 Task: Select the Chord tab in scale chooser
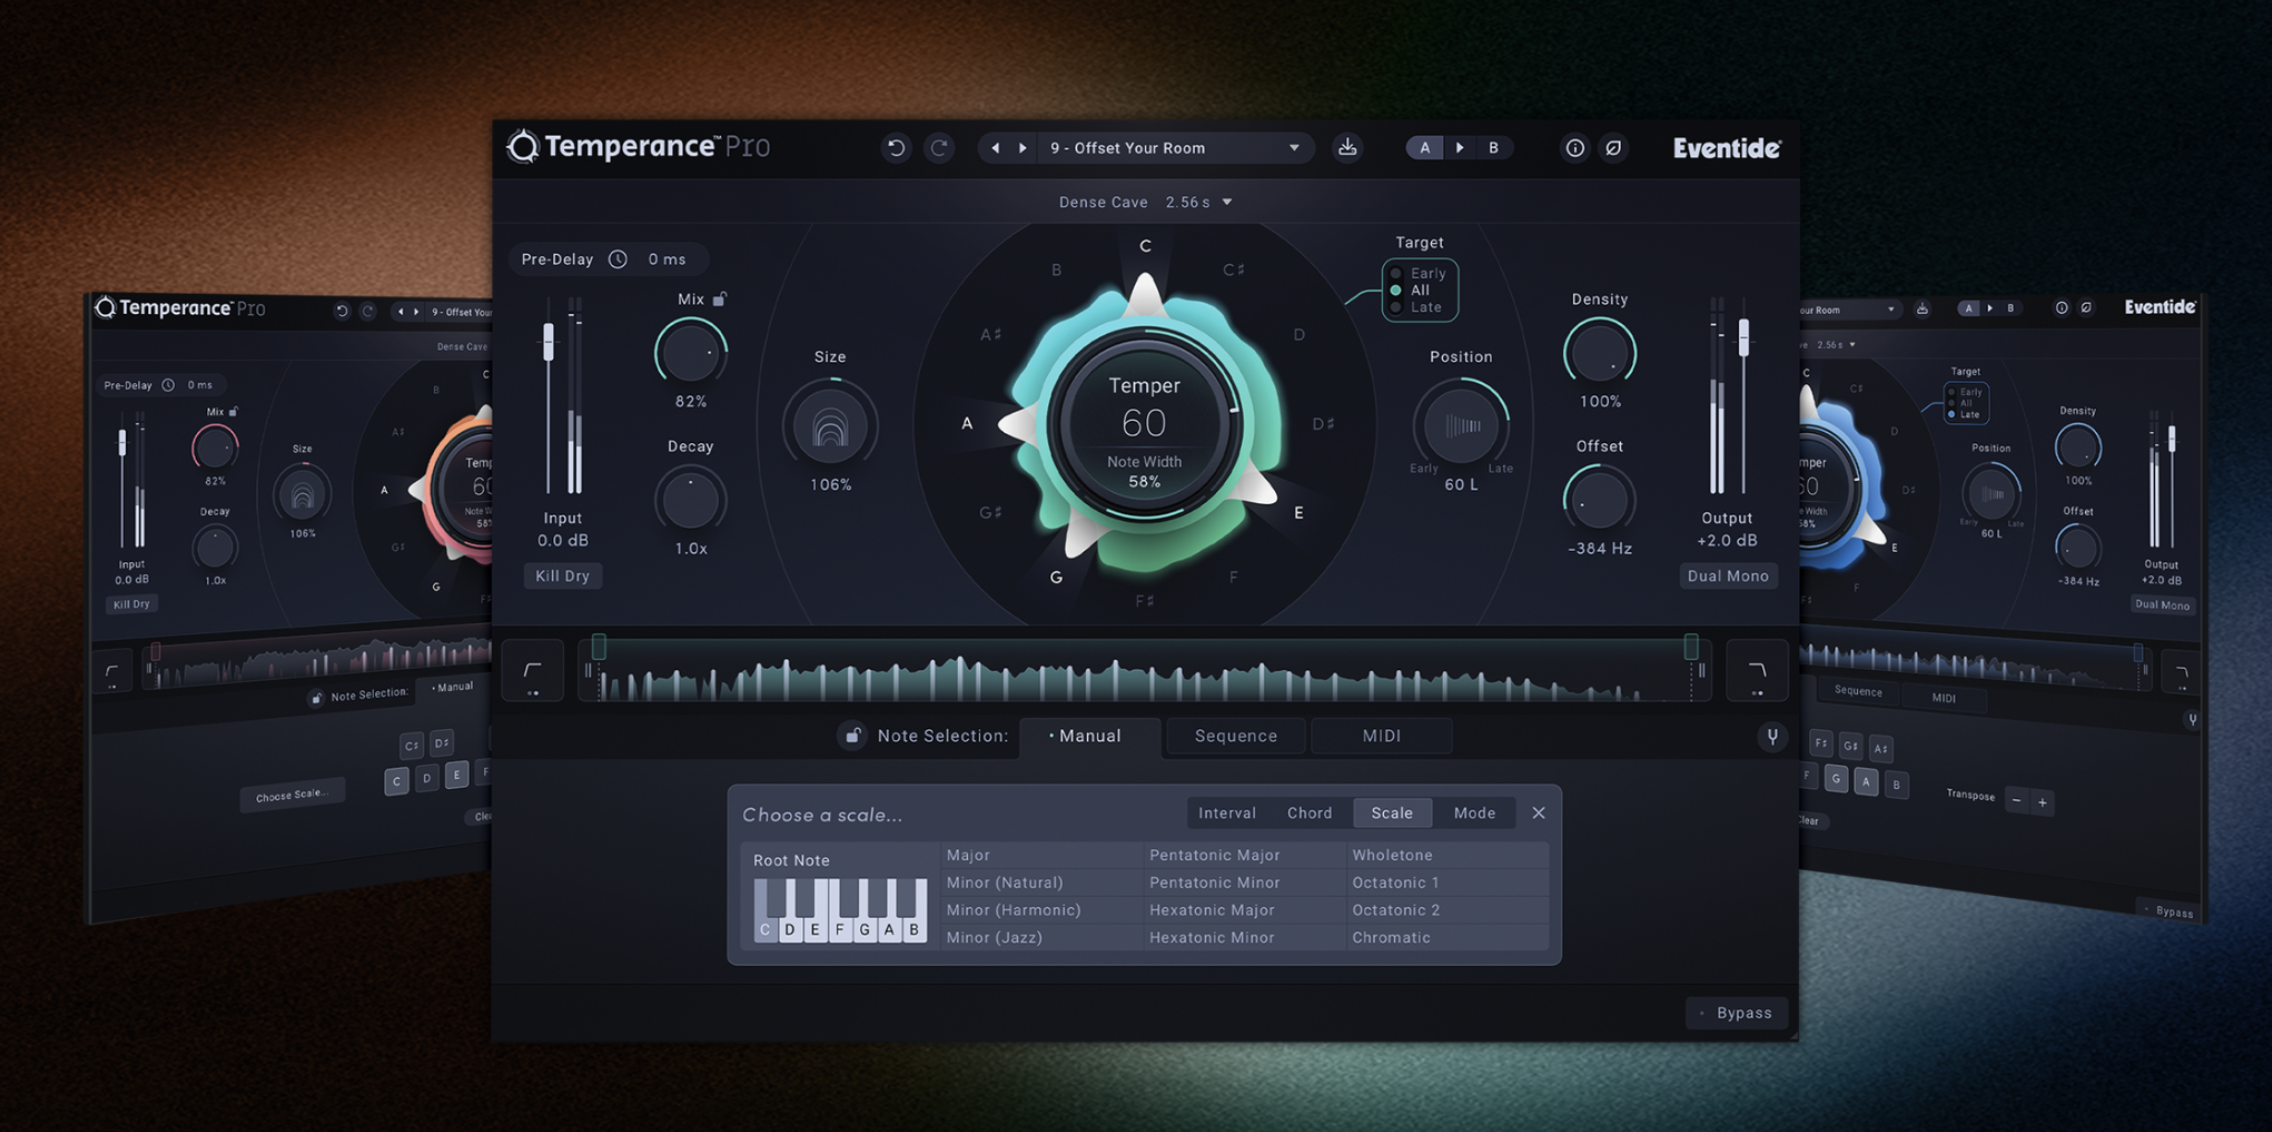point(1309,813)
